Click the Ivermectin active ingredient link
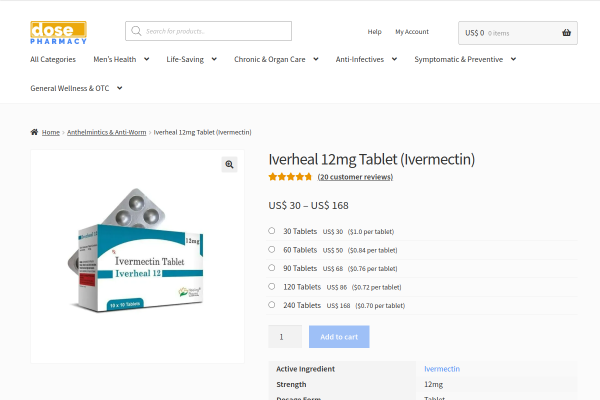 click(x=441, y=369)
